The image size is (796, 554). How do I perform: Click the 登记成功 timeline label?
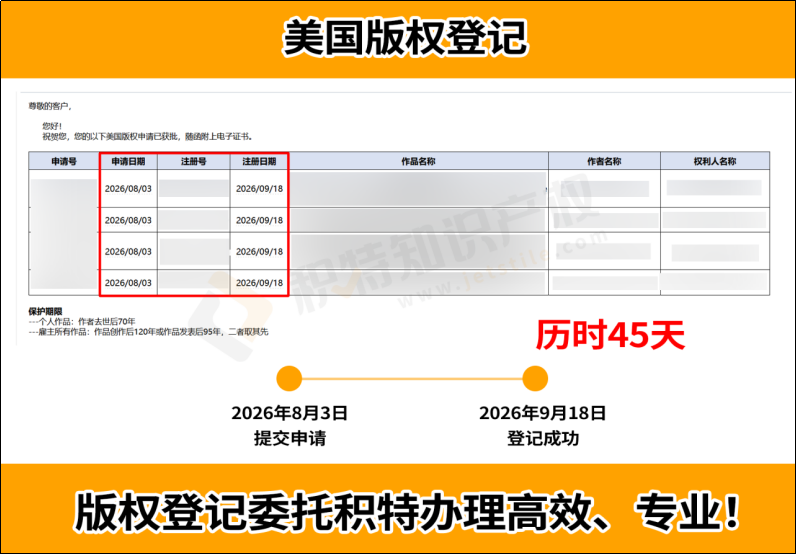click(543, 438)
